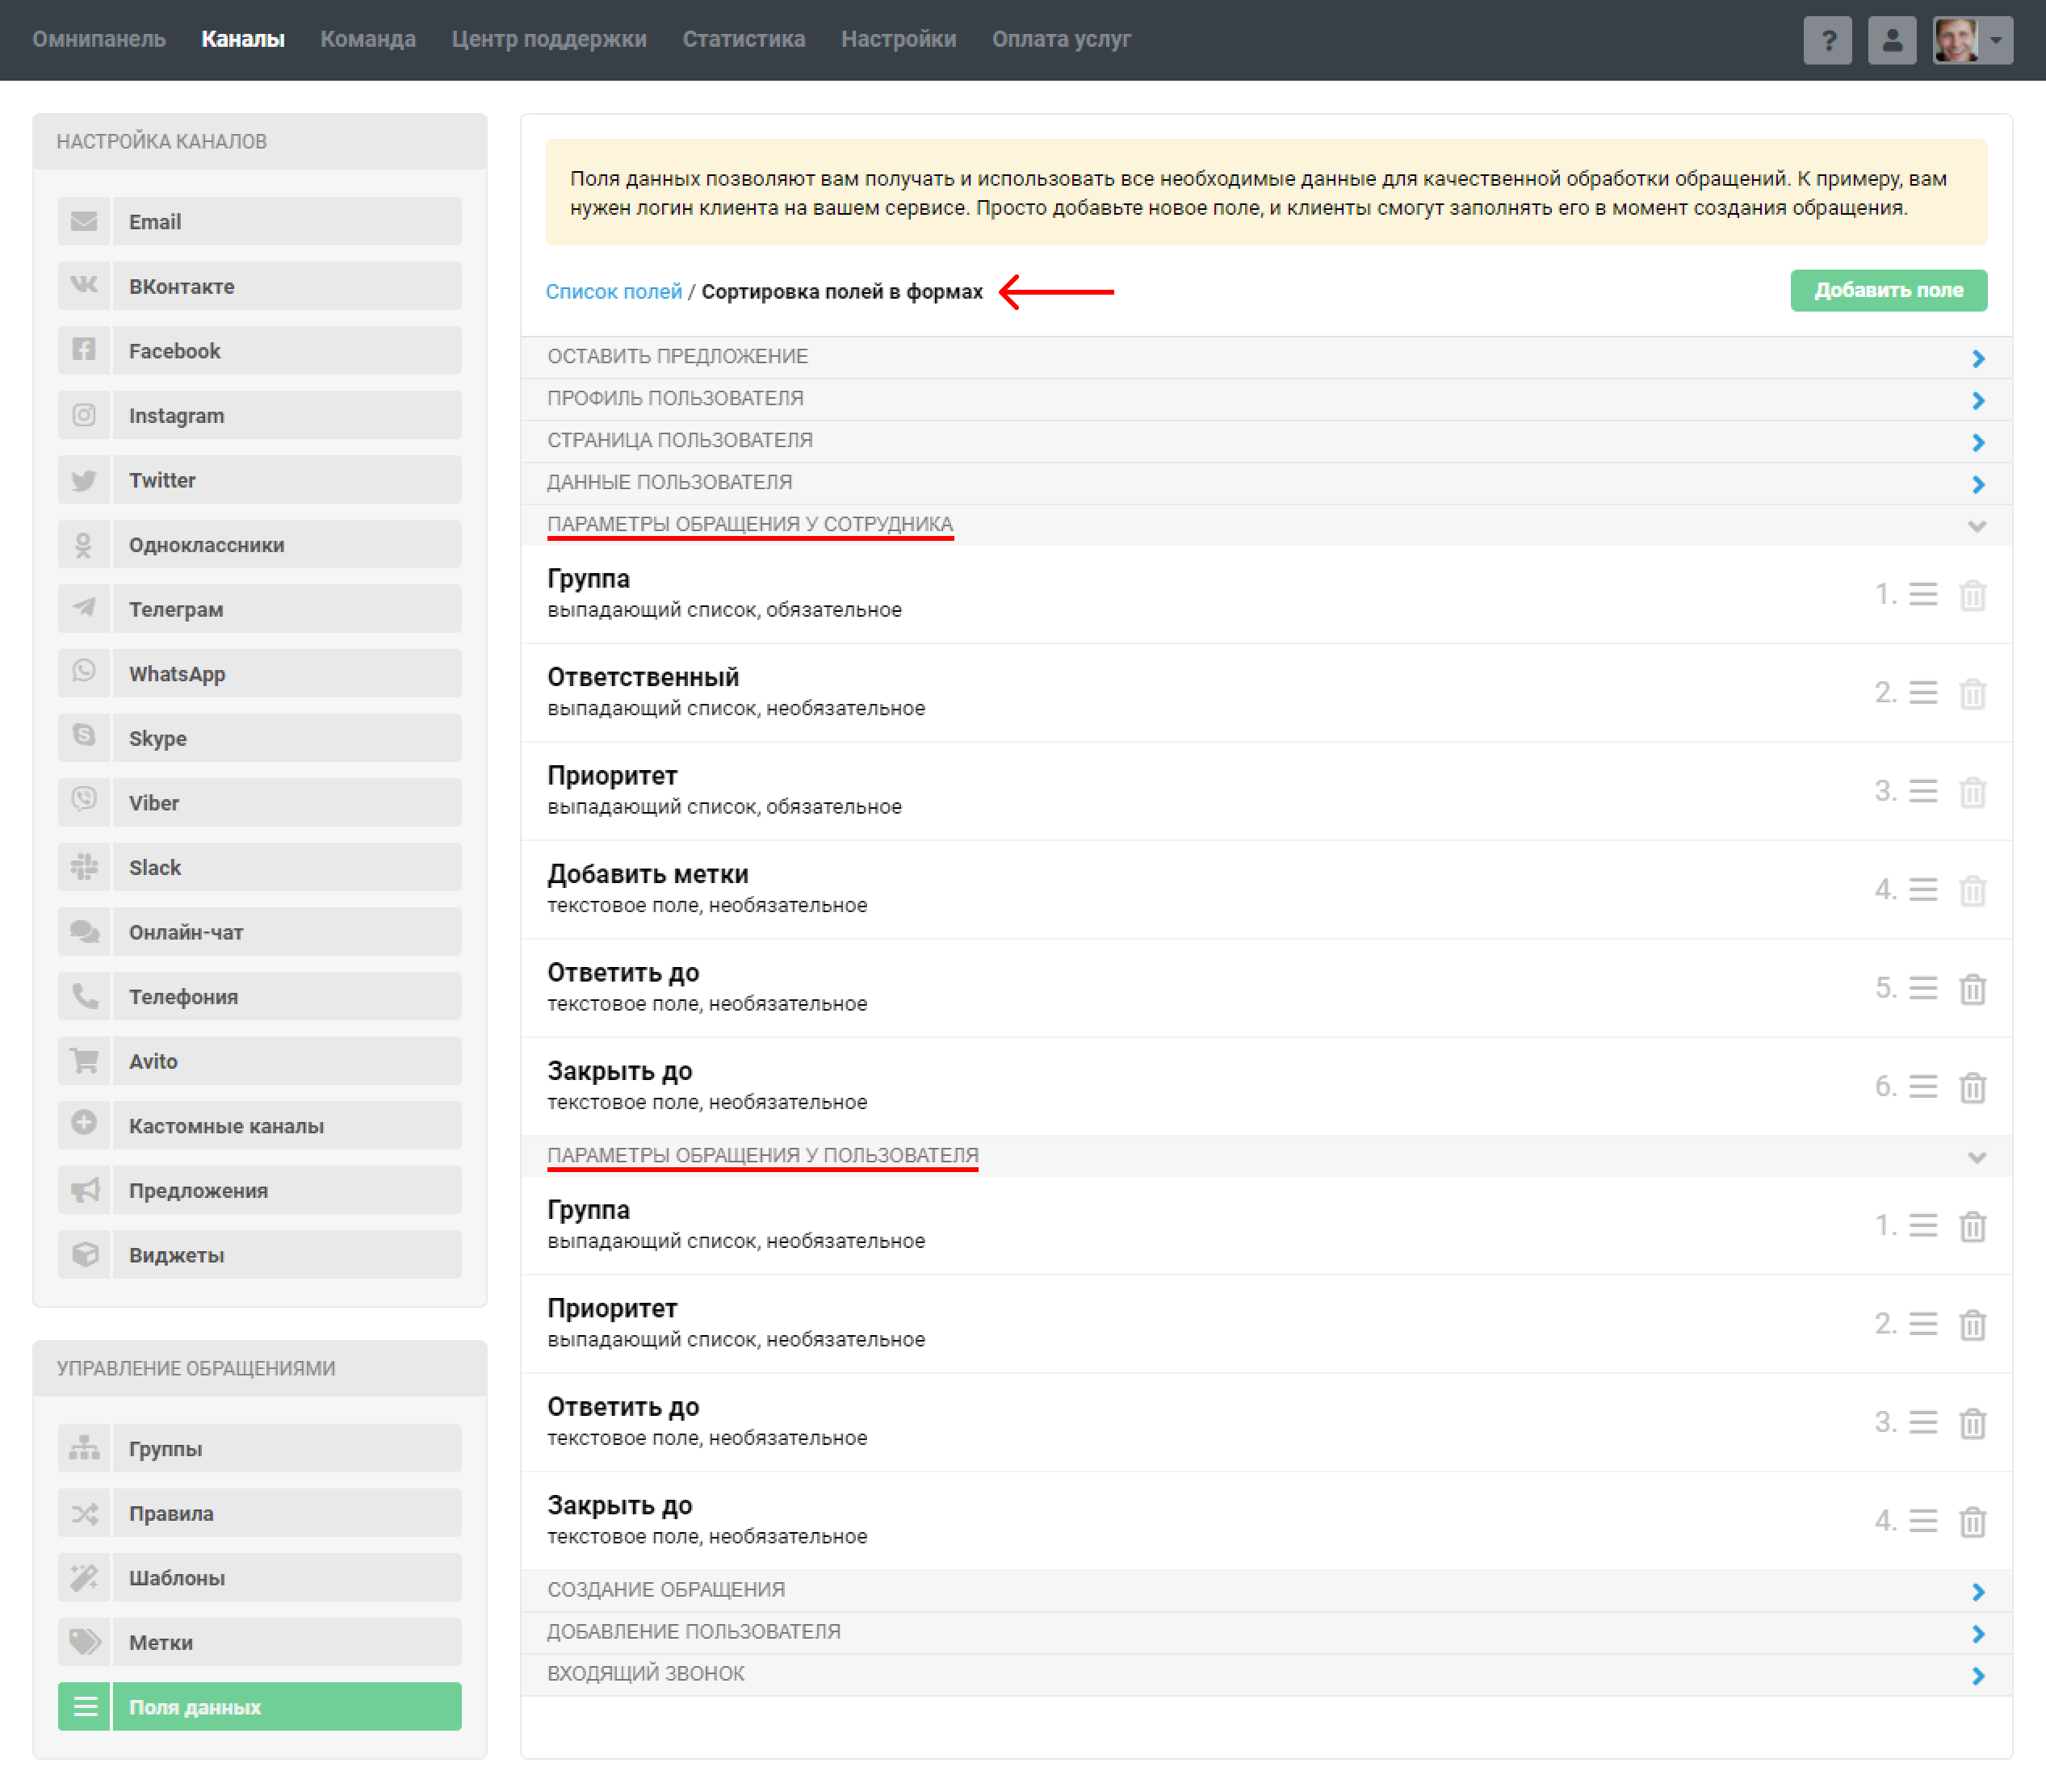Open the Шаблоны magic wand icon

point(84,1577)
